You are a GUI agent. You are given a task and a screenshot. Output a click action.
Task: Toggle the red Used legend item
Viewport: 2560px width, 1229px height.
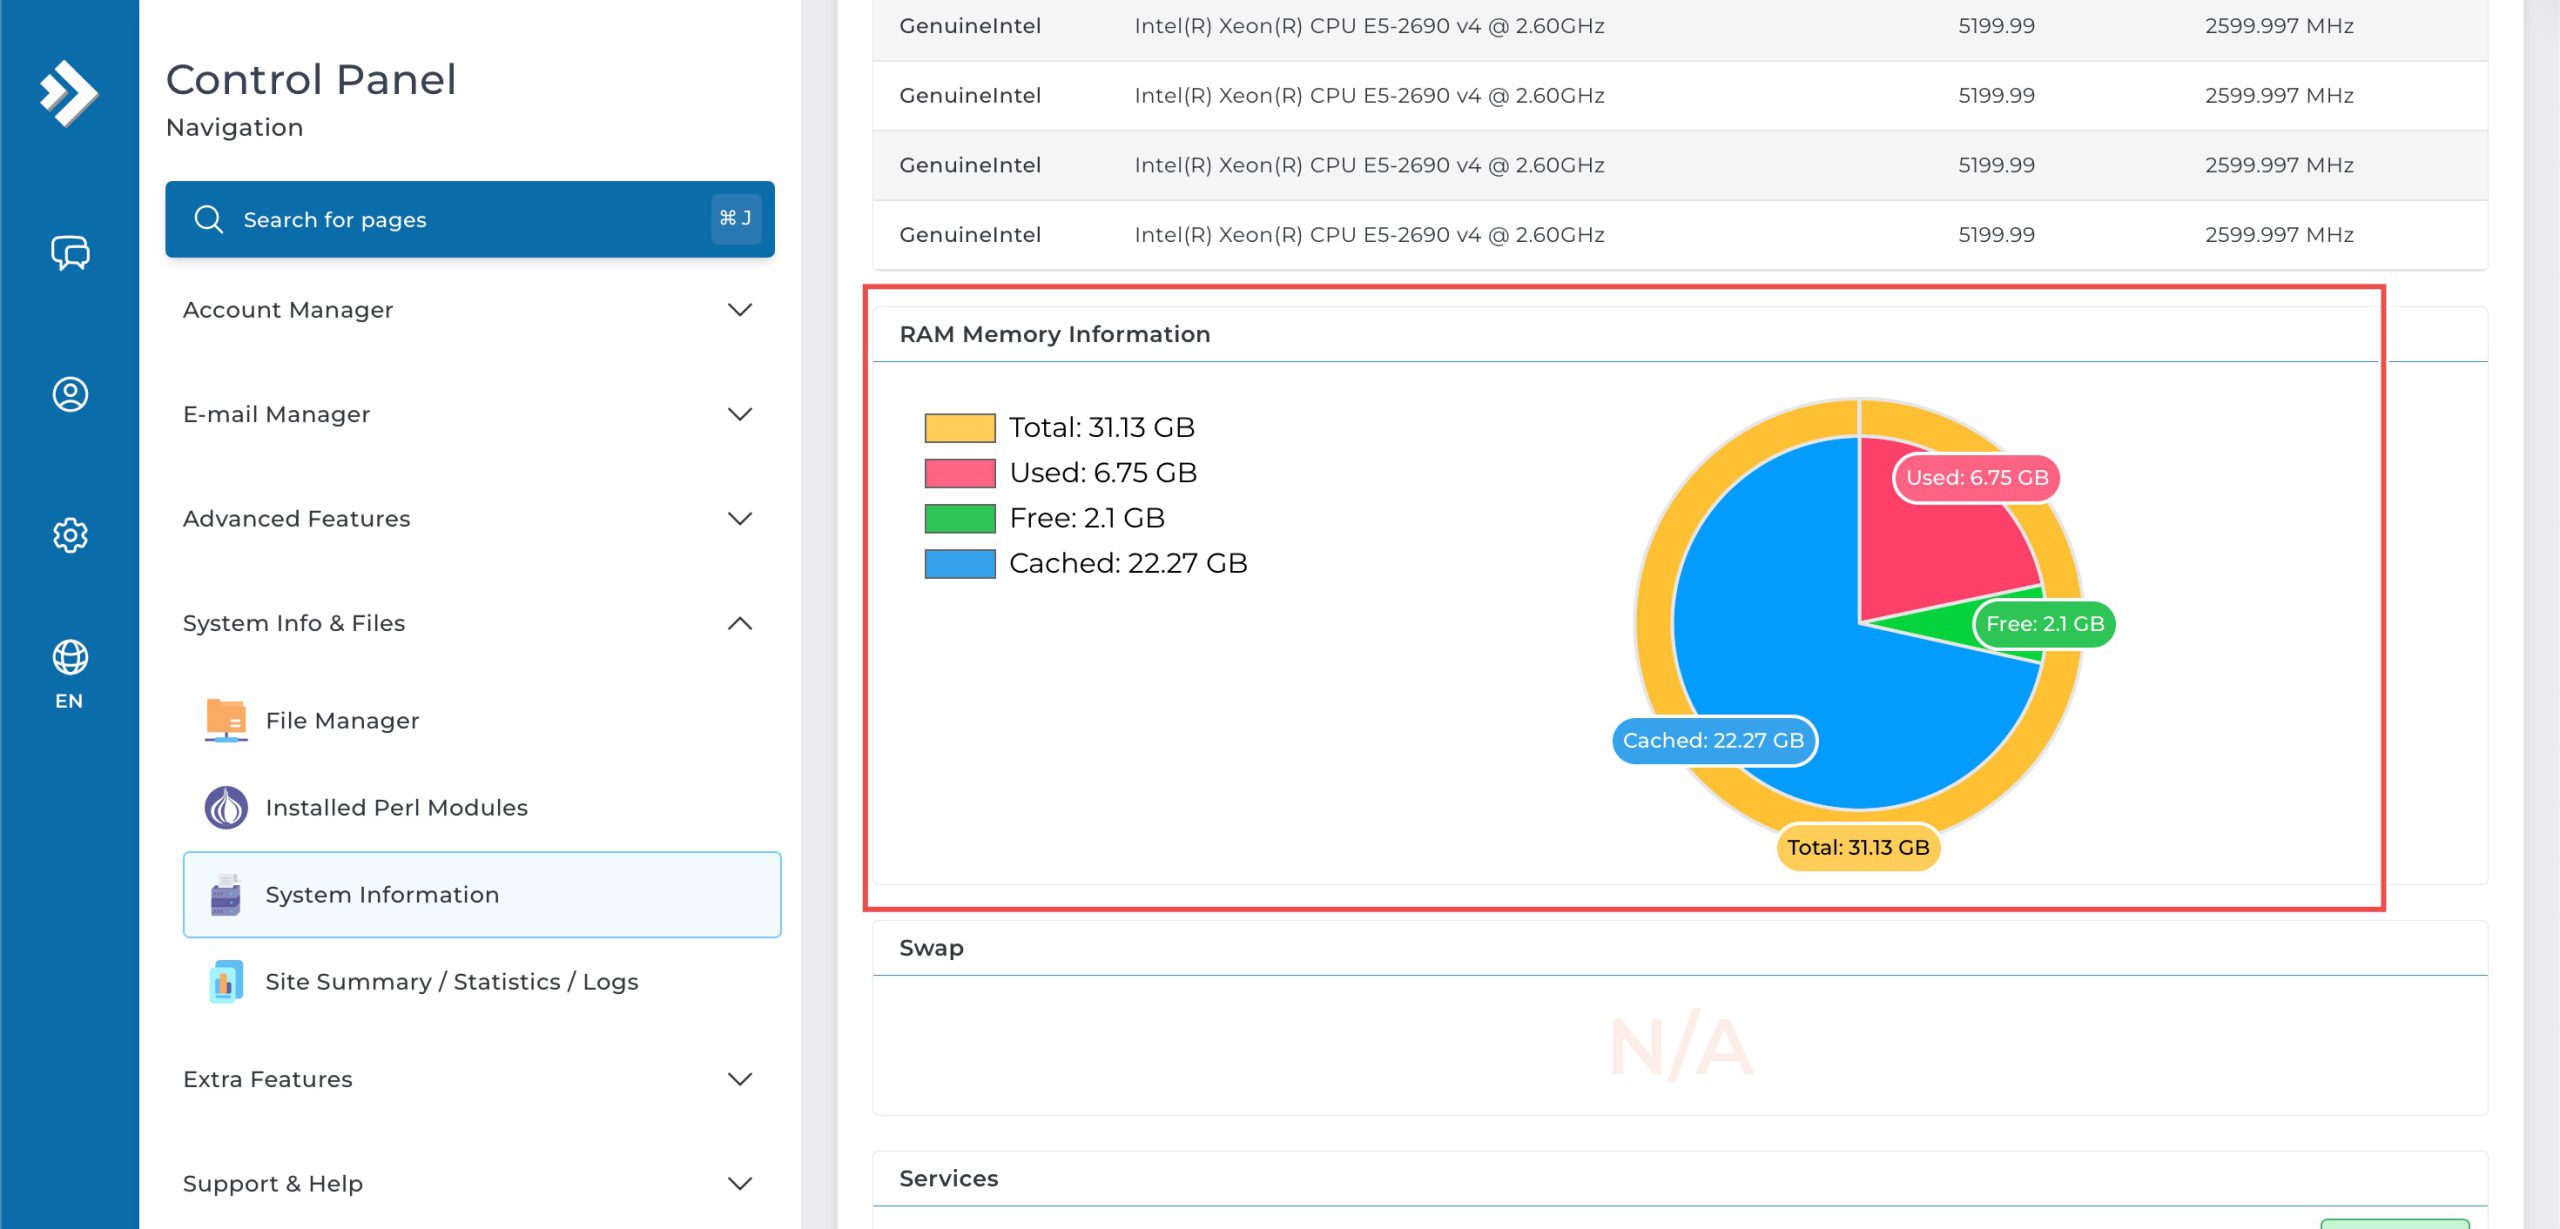click(1060, 473)
